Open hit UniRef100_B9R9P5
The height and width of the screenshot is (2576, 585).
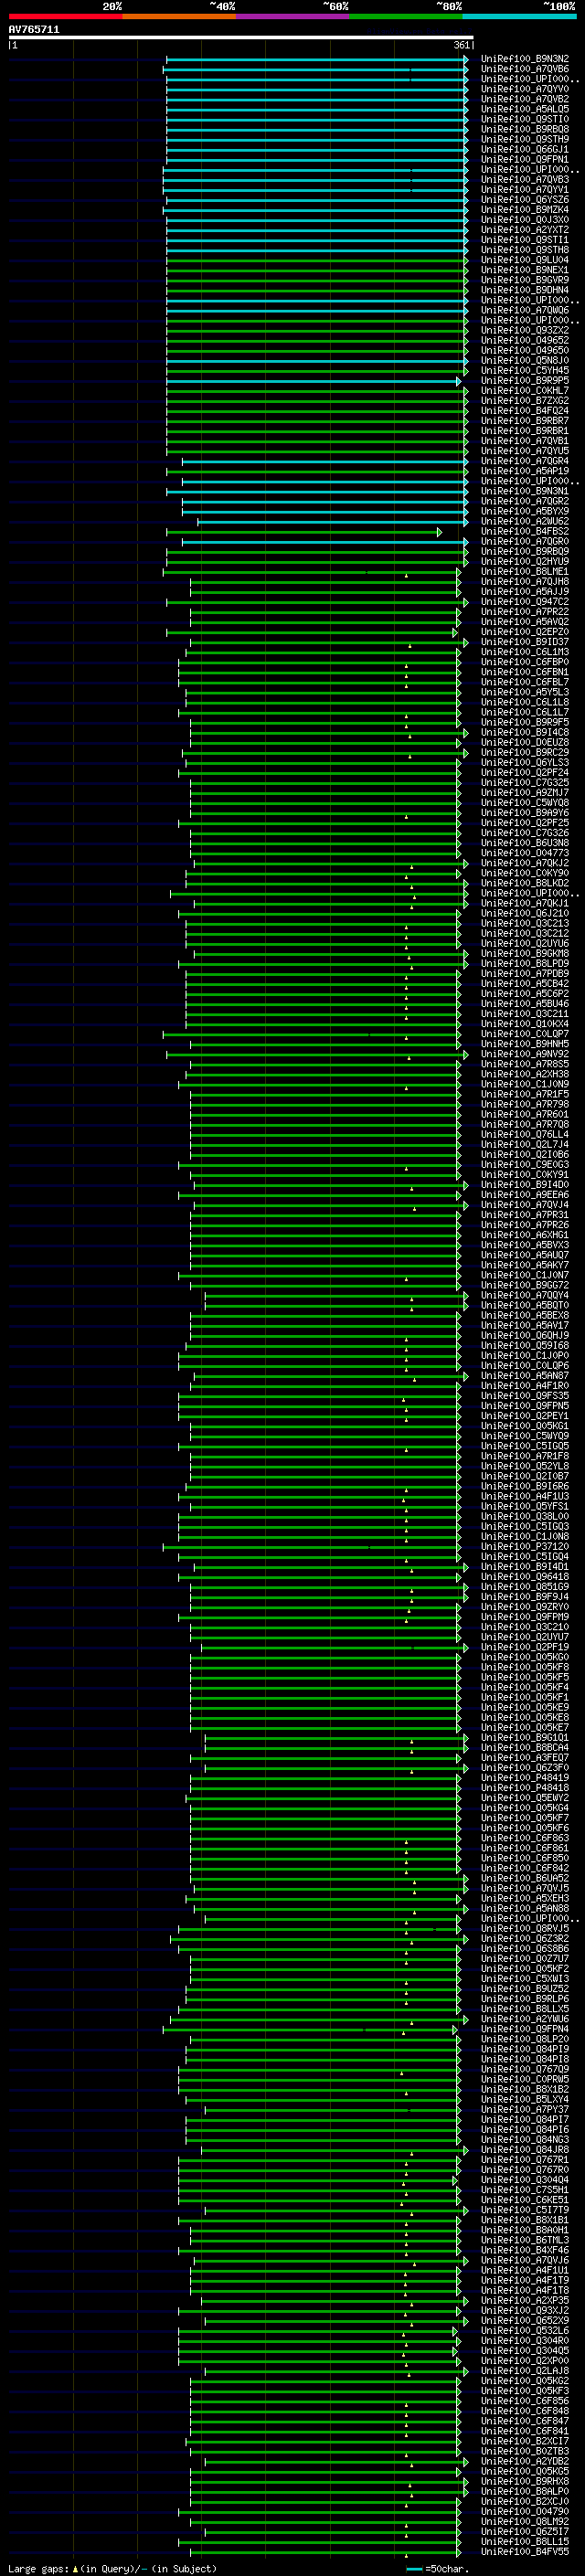click(525, 381)
